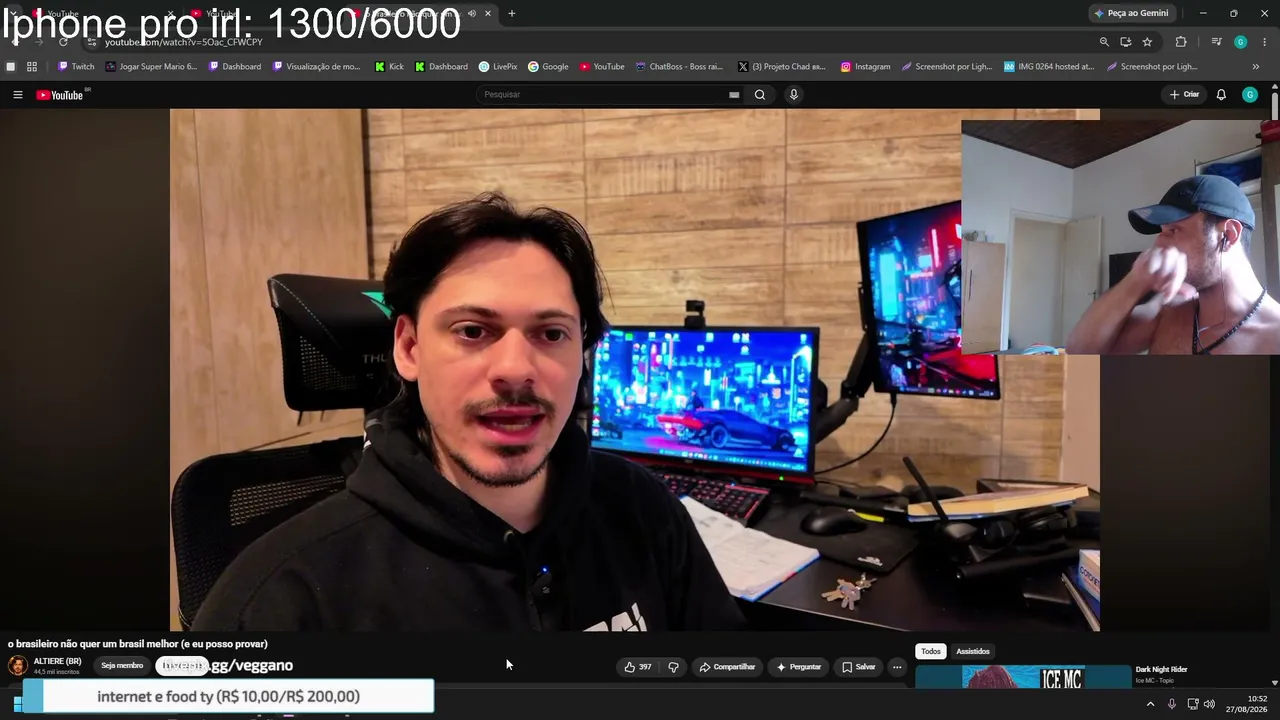Open the on-screen keyboard in the search box

(x=734, y=95)
